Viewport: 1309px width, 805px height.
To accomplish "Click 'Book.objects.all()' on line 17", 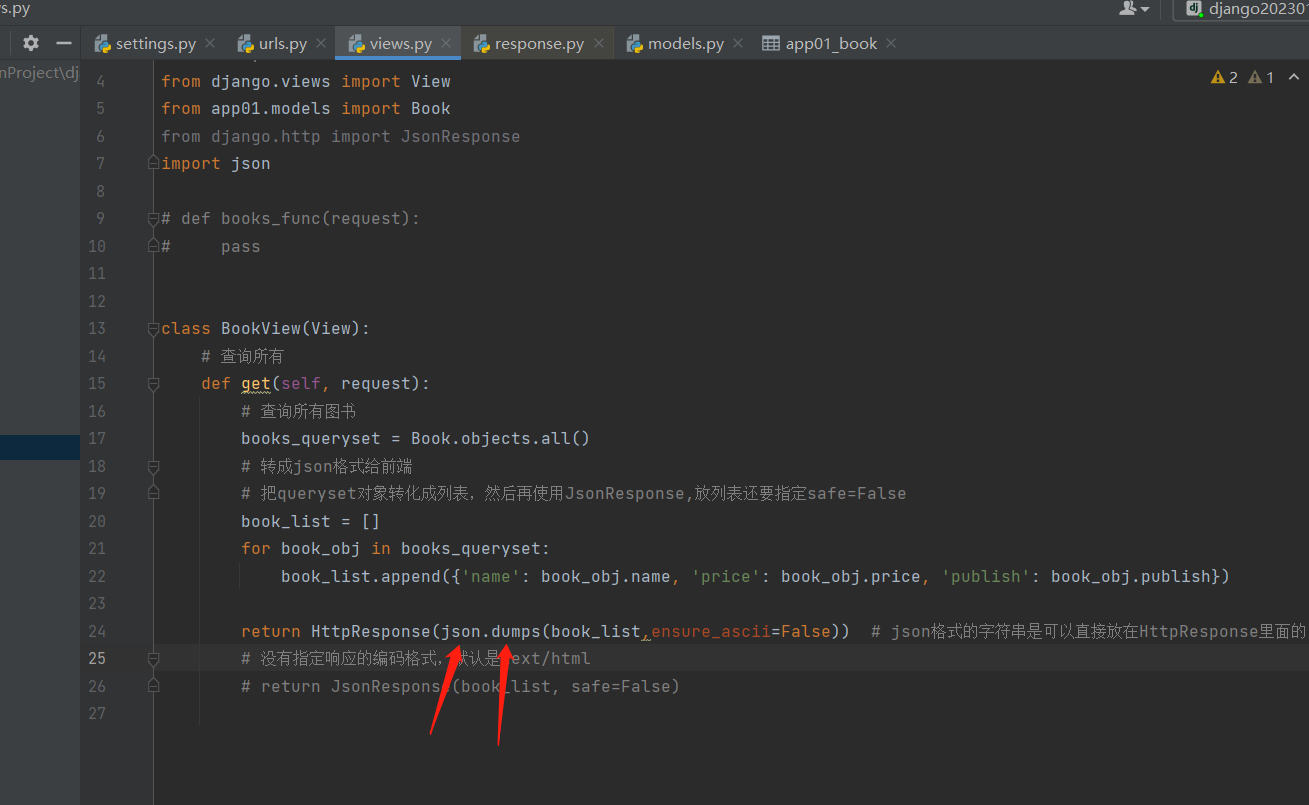I will pos(501,438).
